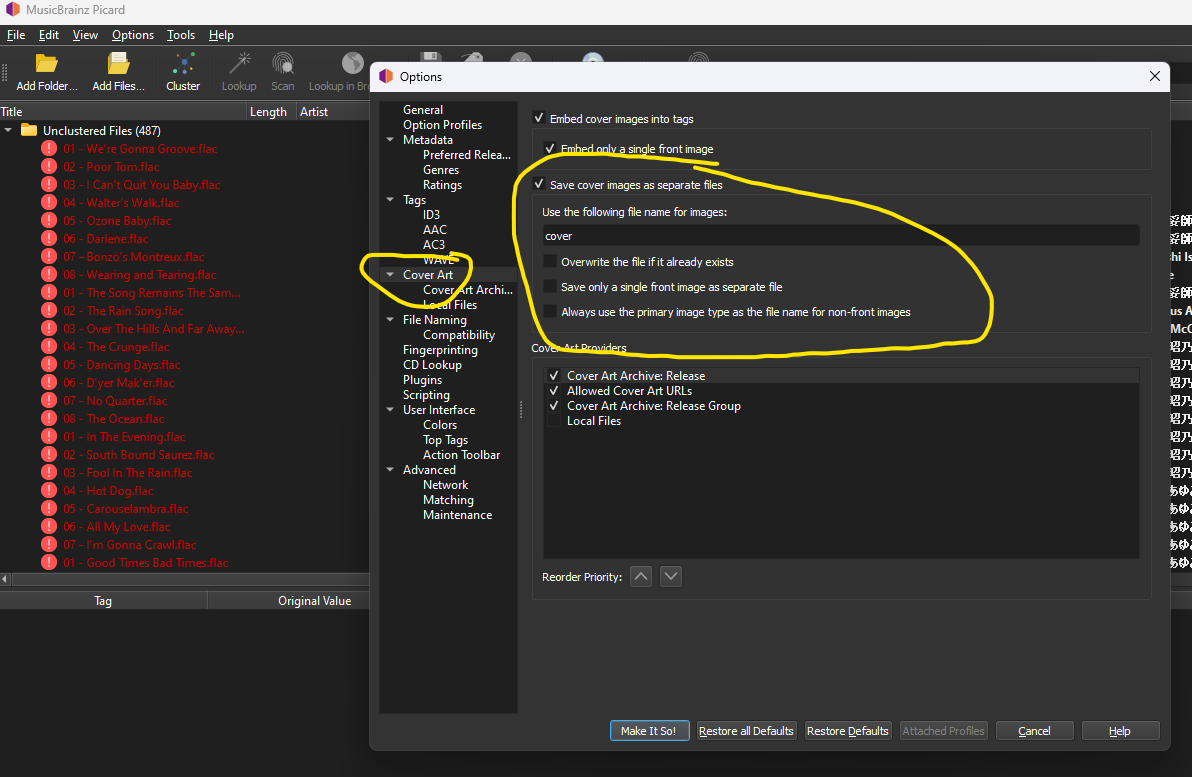Collapse the User Interface options section
1192x777 pixels.
click(x=391, y=410)
